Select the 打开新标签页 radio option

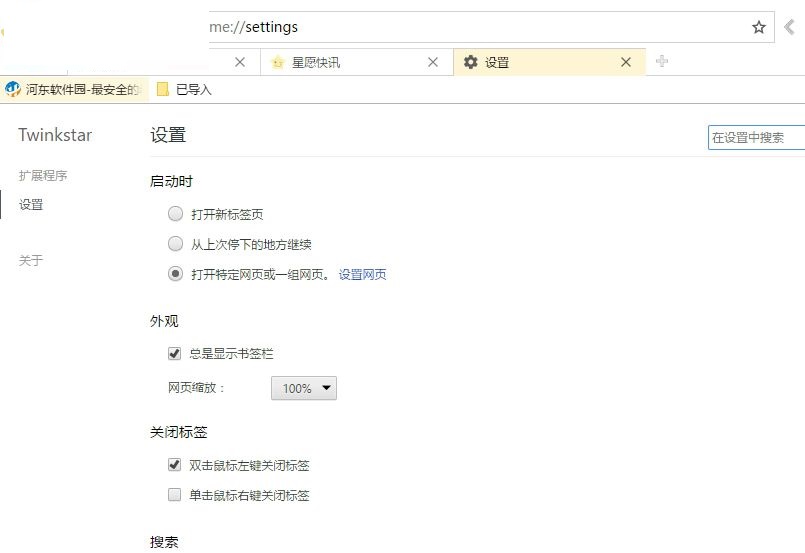click(x=176, y=214)
